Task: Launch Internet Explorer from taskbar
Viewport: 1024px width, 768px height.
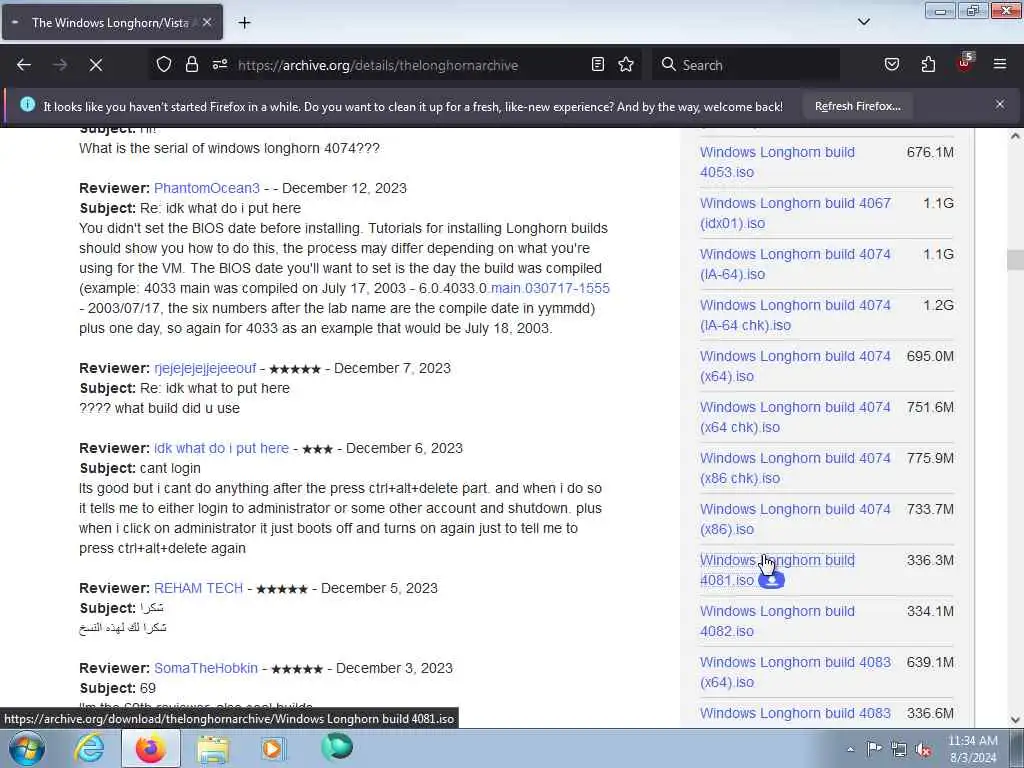Action: tap(89, 748)
